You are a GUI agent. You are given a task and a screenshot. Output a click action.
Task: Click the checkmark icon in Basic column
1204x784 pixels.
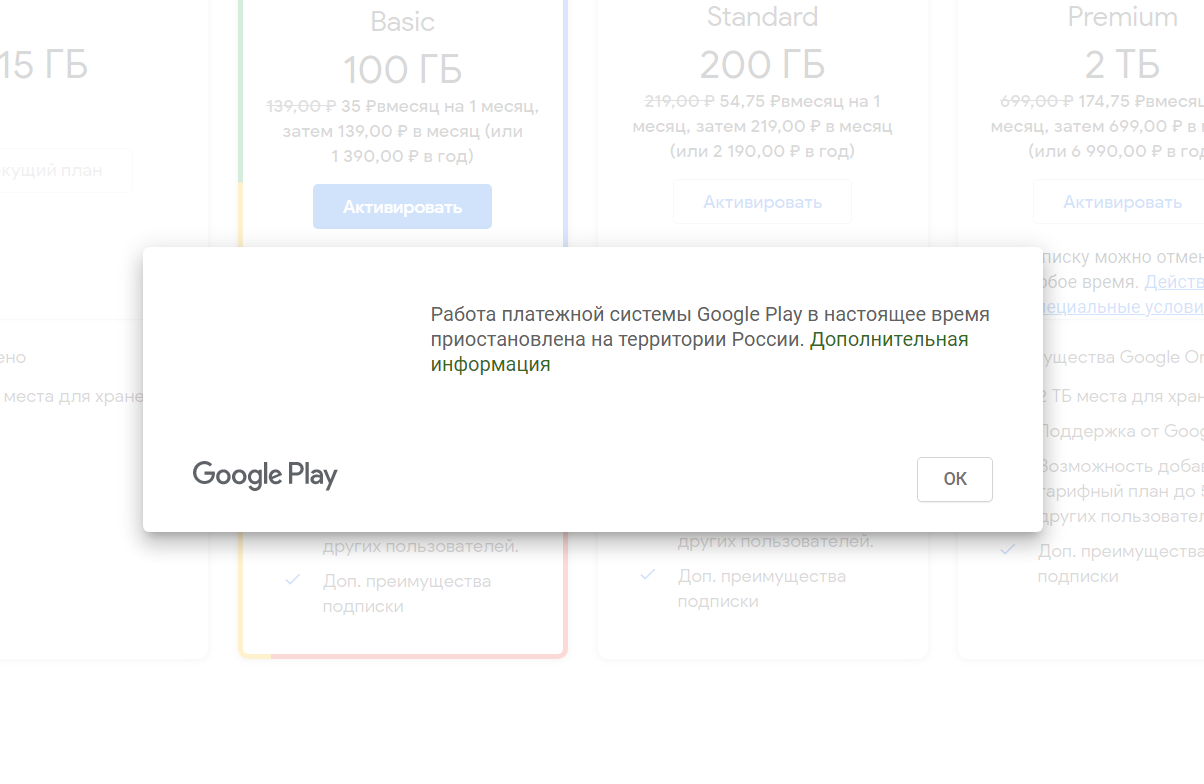tap(293, 580)
